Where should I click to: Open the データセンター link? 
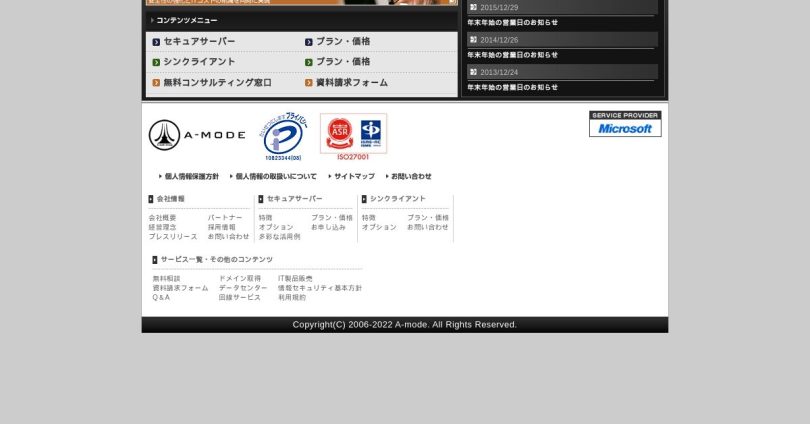point(243,288)
